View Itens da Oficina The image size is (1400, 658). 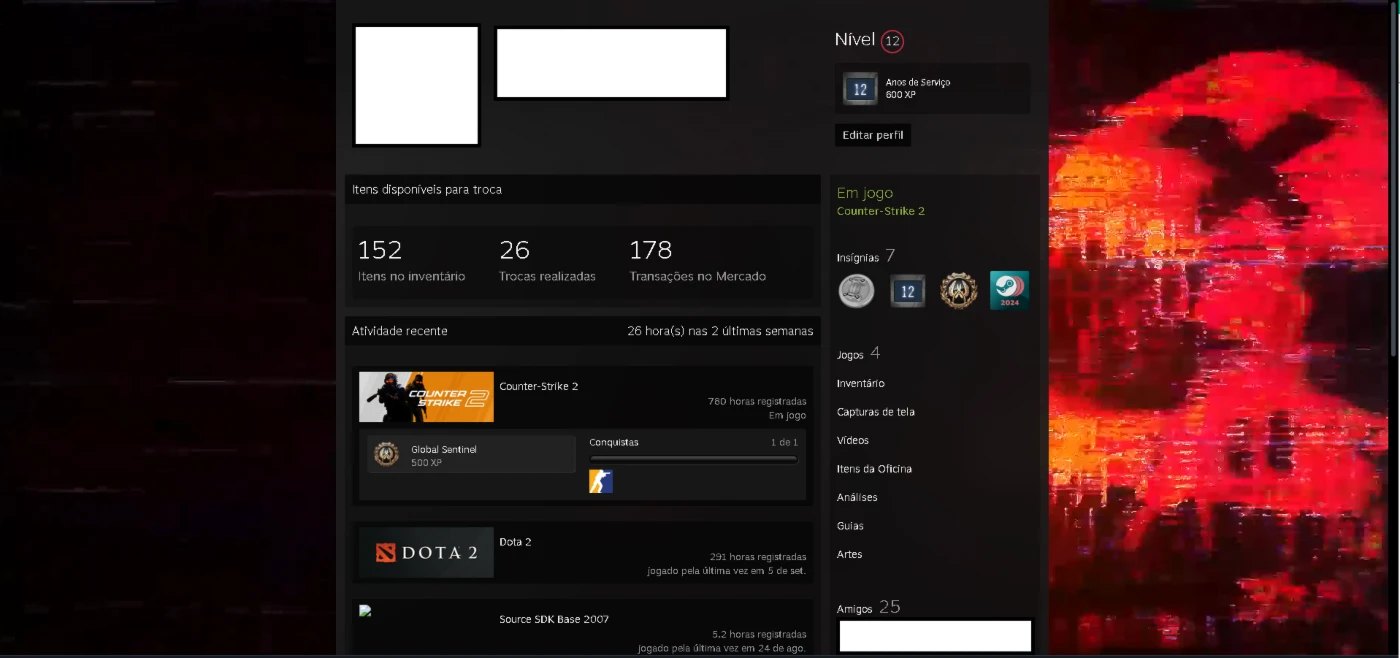point(874,469)
